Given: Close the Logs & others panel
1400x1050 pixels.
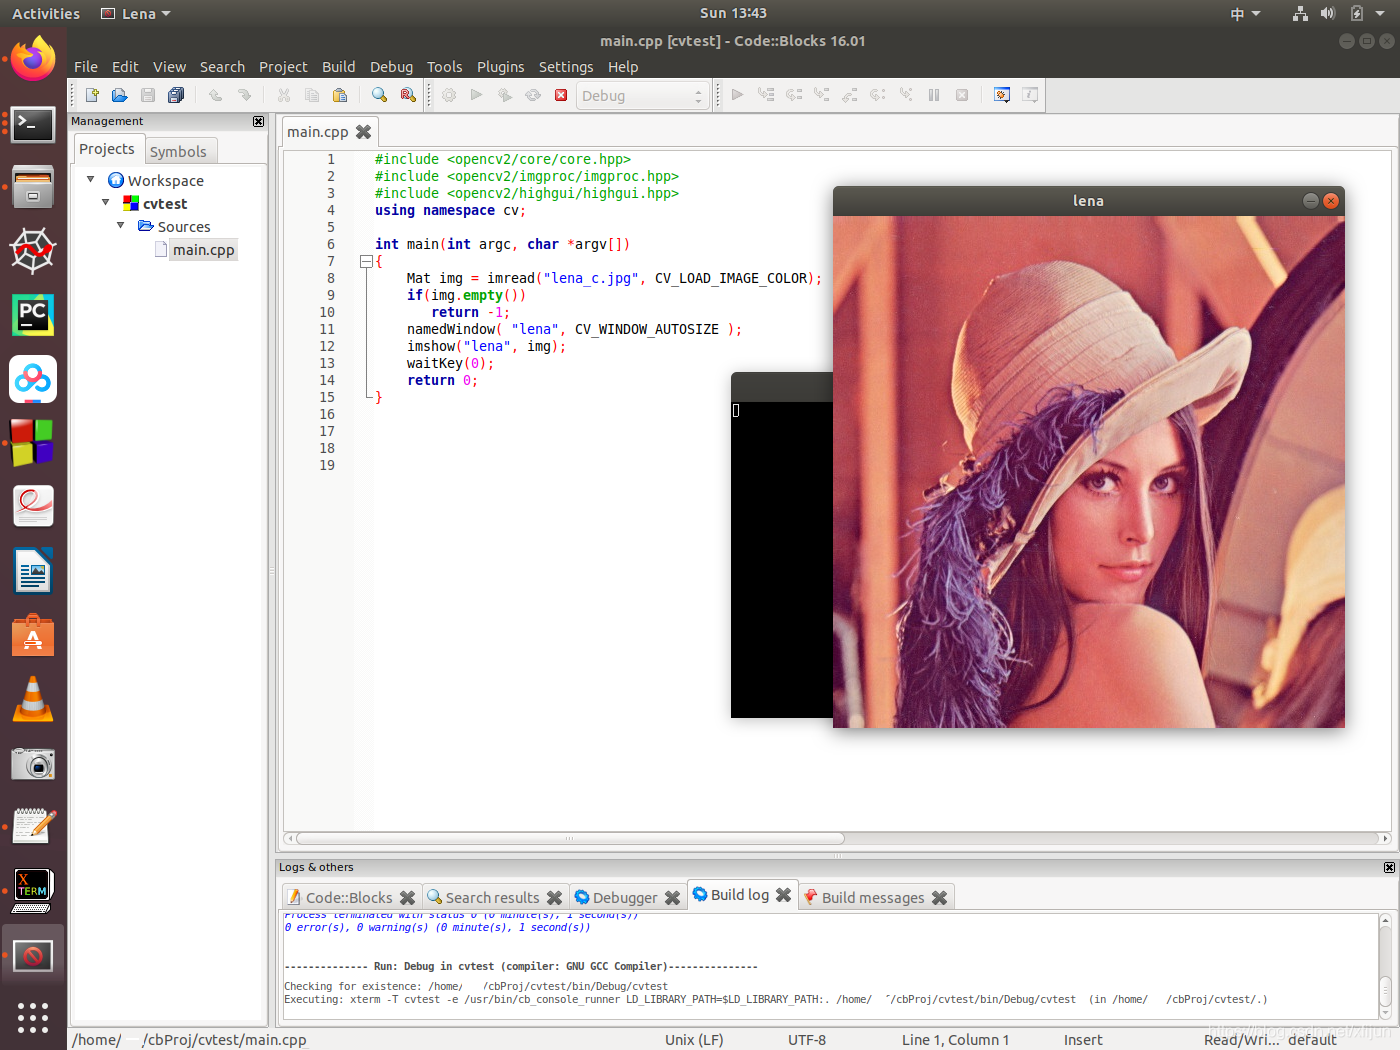Looking at the screenshot, I should coord(1389,867).
